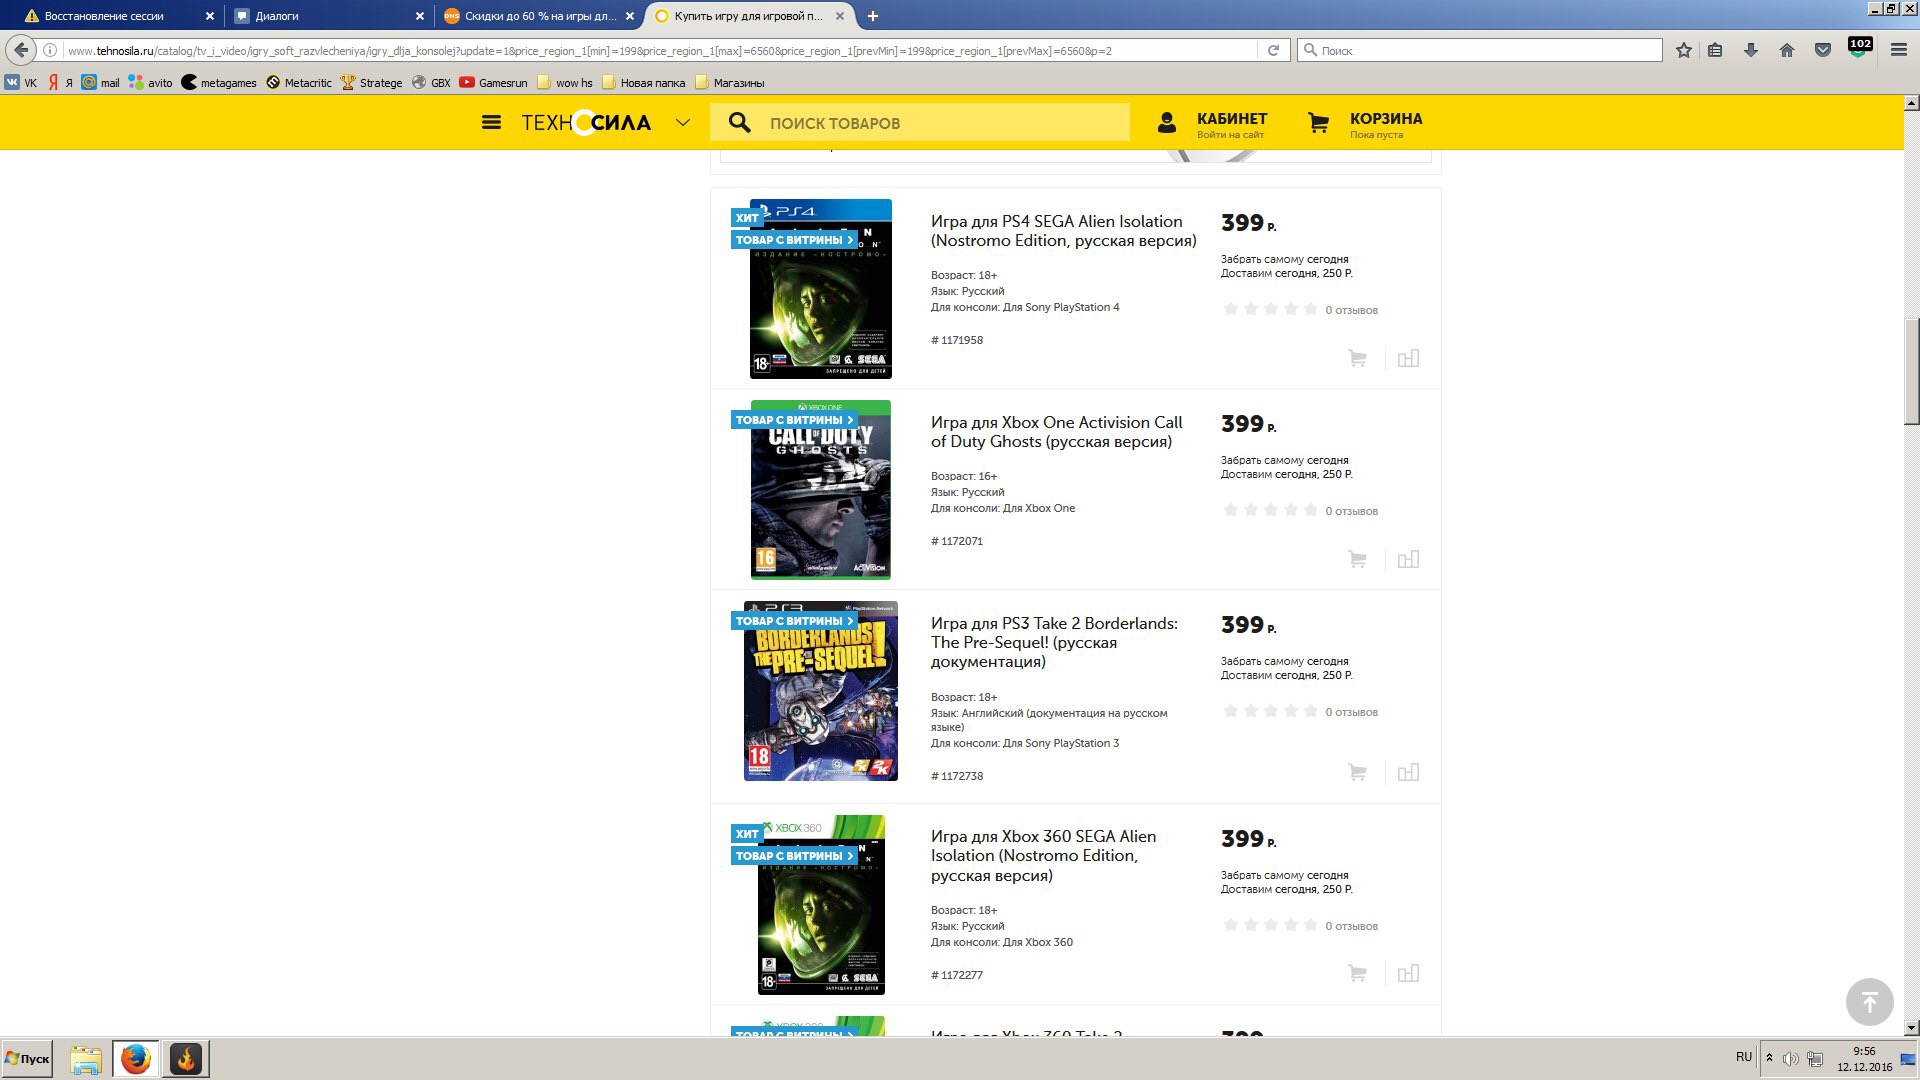Switch to 'Скидки до 60 %' browser tab

(538, 16)
